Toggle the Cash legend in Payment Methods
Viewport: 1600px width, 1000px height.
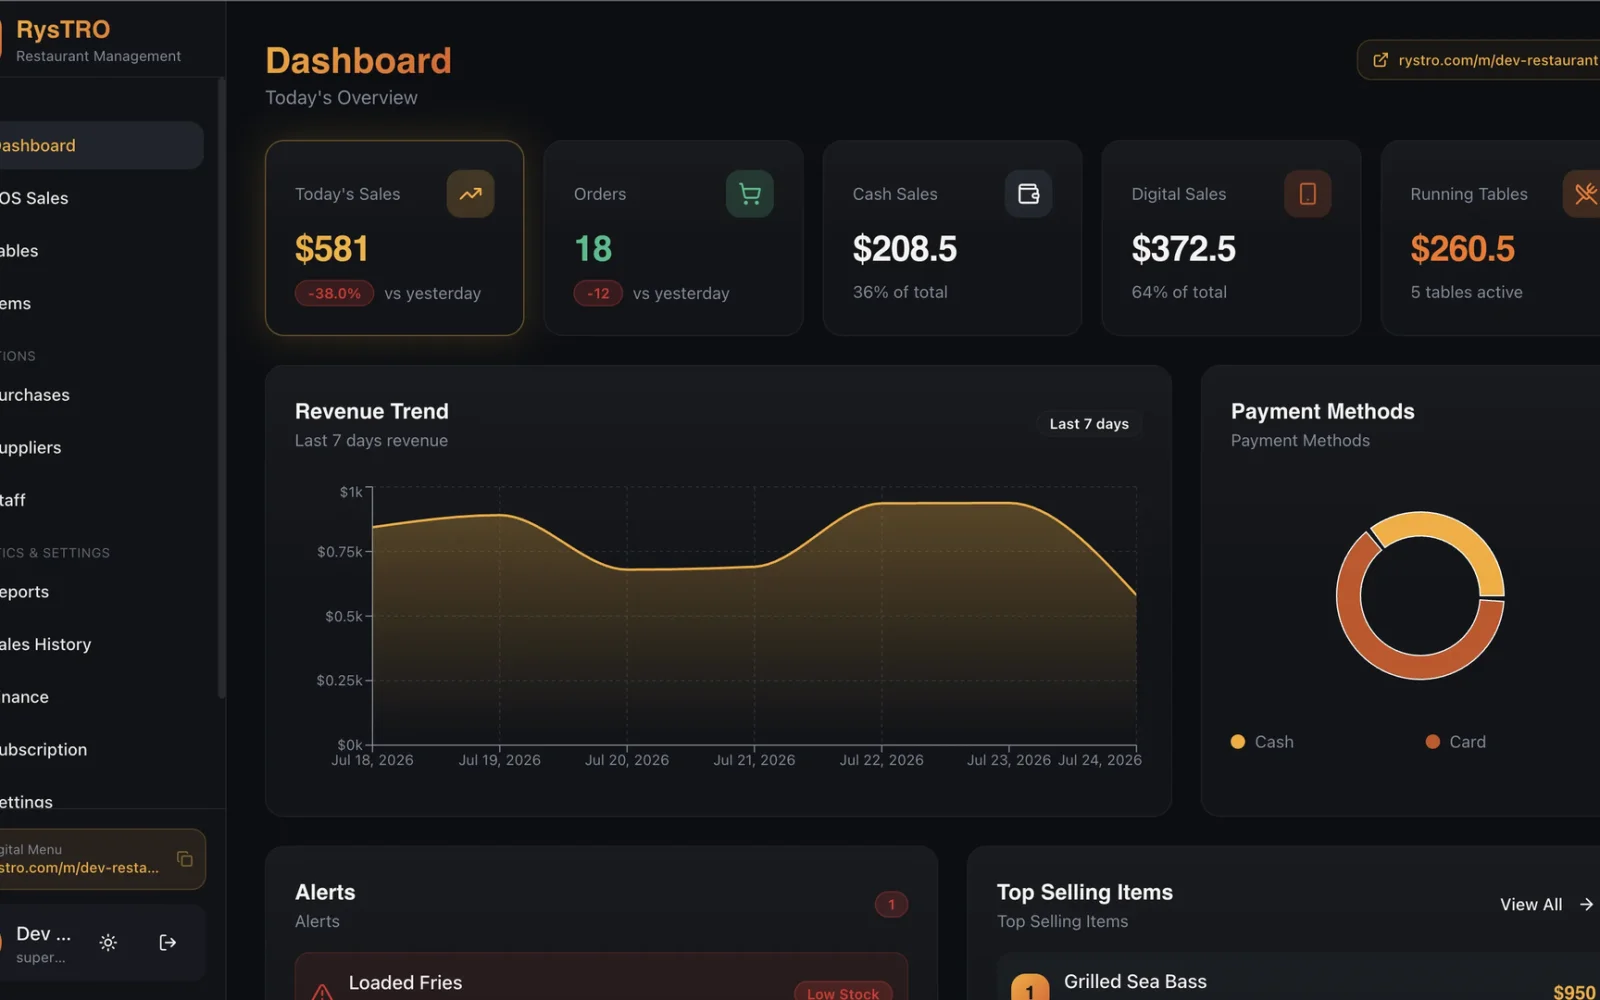coord(1262,742)
